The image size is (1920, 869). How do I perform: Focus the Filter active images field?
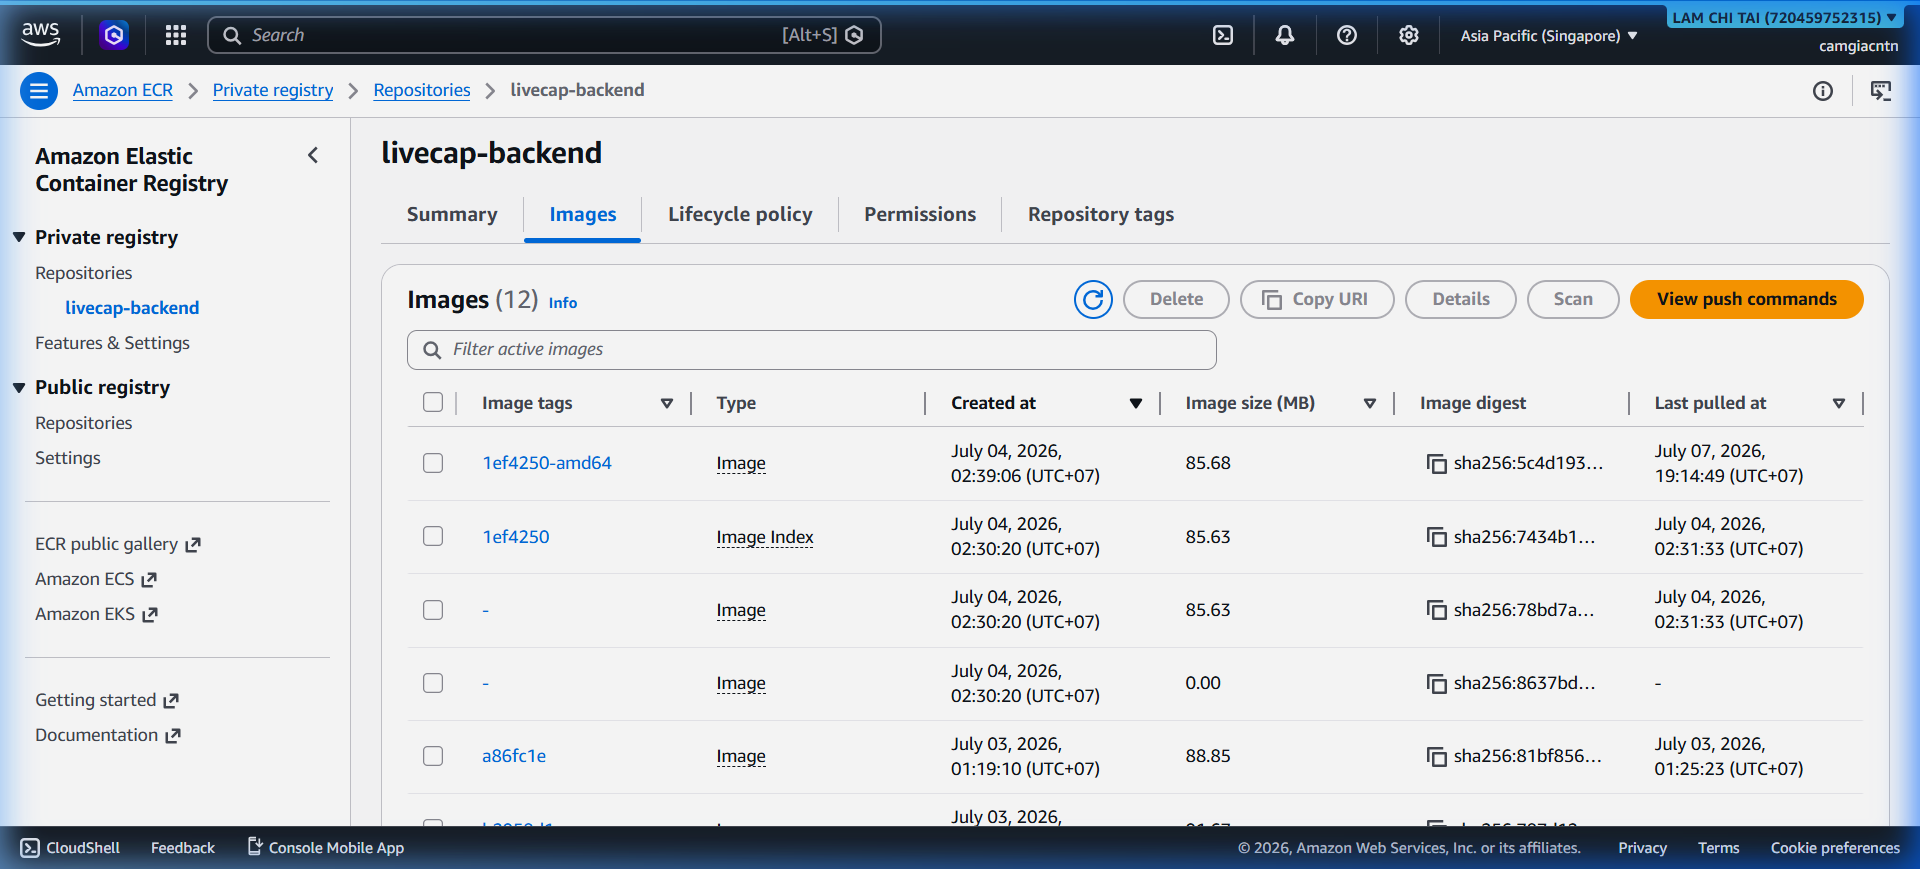tap(812, 350)
